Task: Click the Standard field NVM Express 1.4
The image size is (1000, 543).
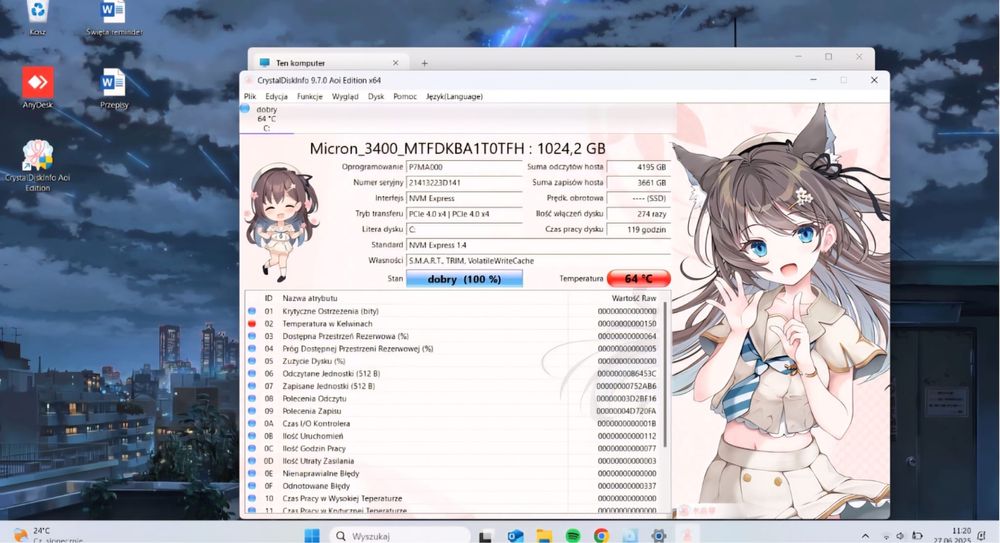Action: pos(538,245)
